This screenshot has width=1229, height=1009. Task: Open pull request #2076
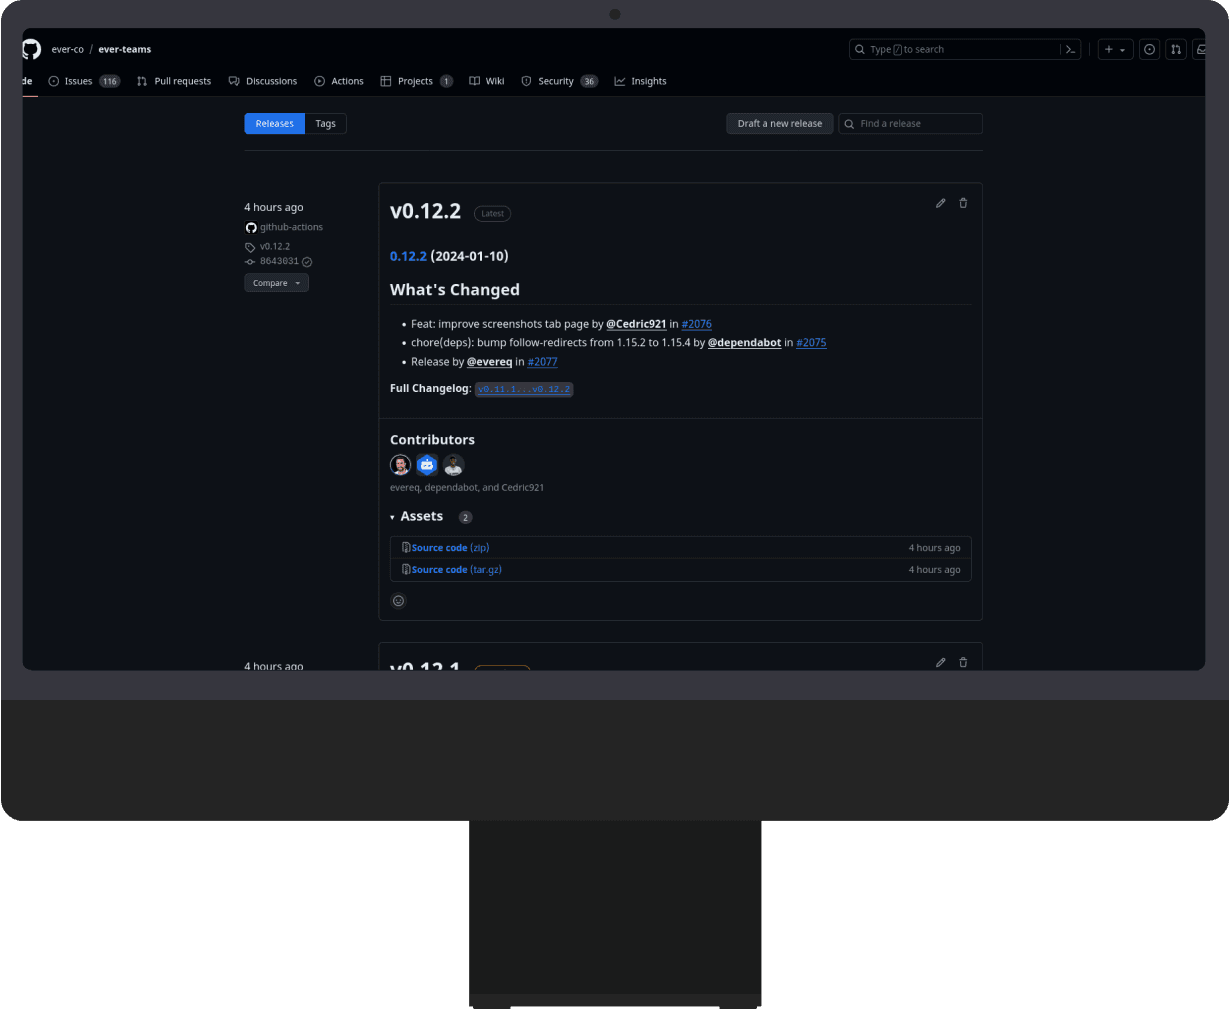(x=697, y=324)
